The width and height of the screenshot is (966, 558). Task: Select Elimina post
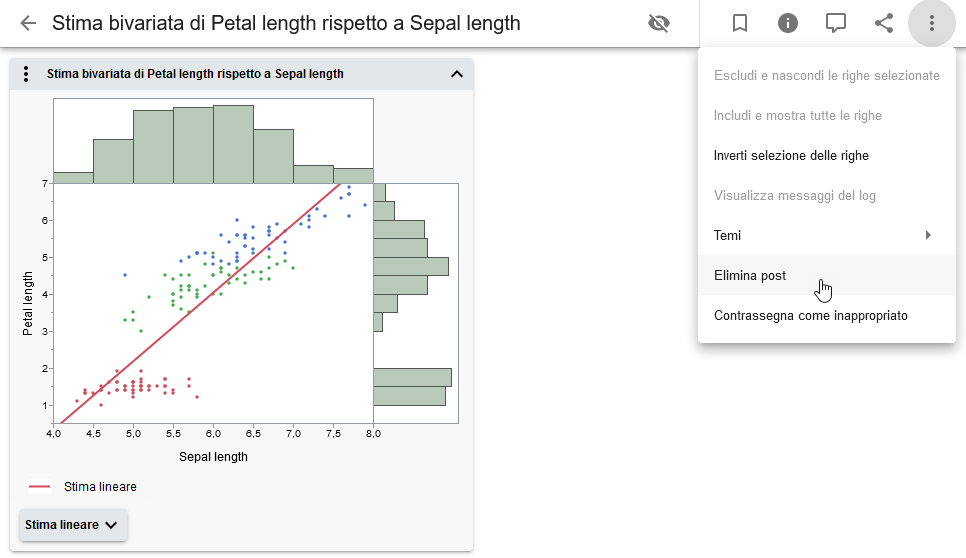[750, 275]
